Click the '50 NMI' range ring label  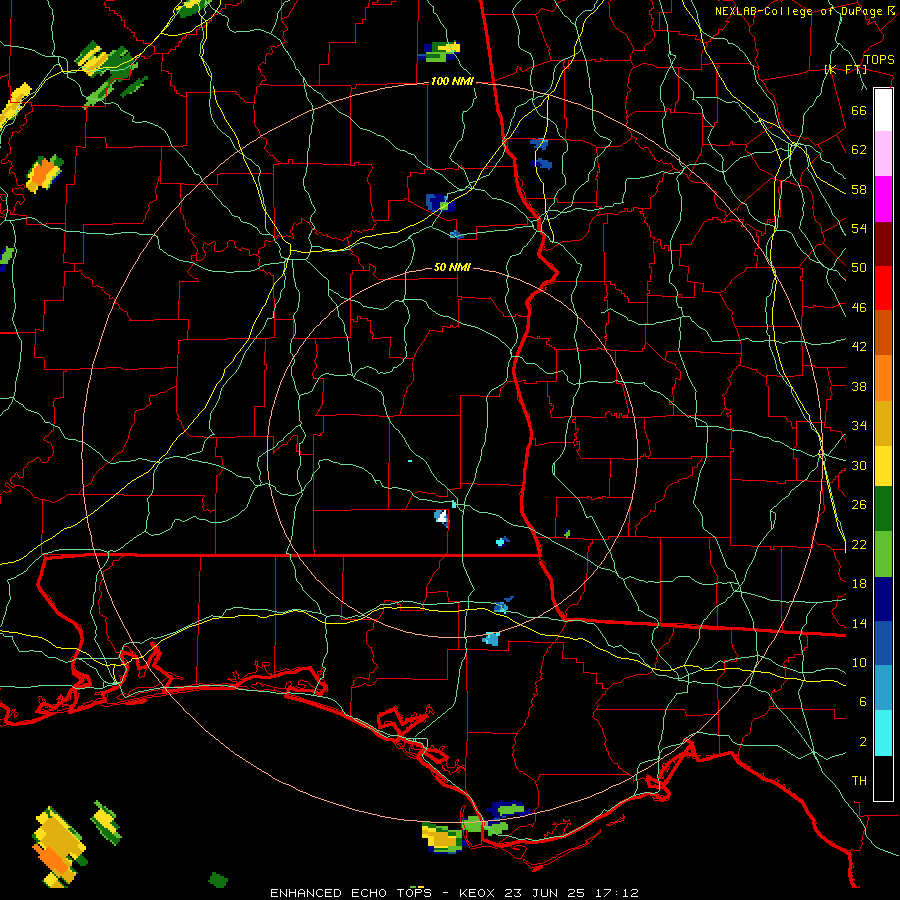pyautogui.click(x=452, y=267)
